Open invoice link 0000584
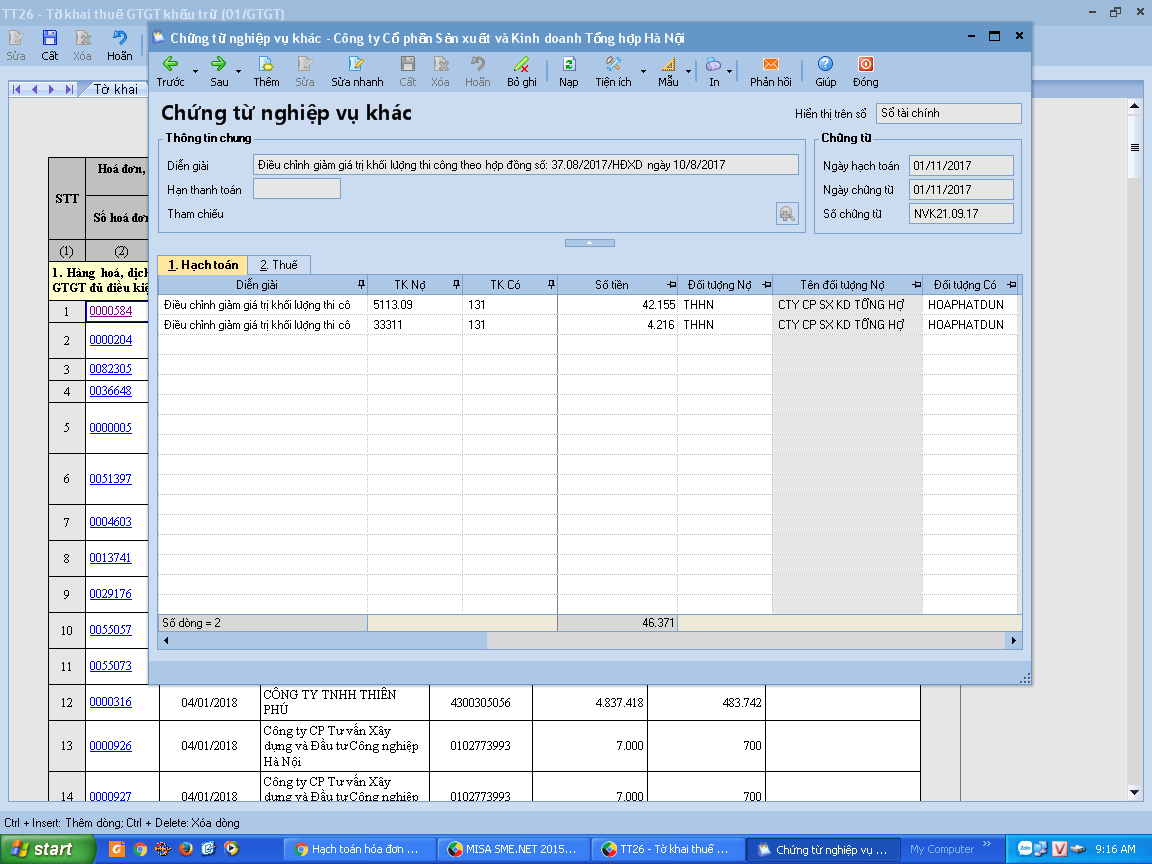 [110, 311]
